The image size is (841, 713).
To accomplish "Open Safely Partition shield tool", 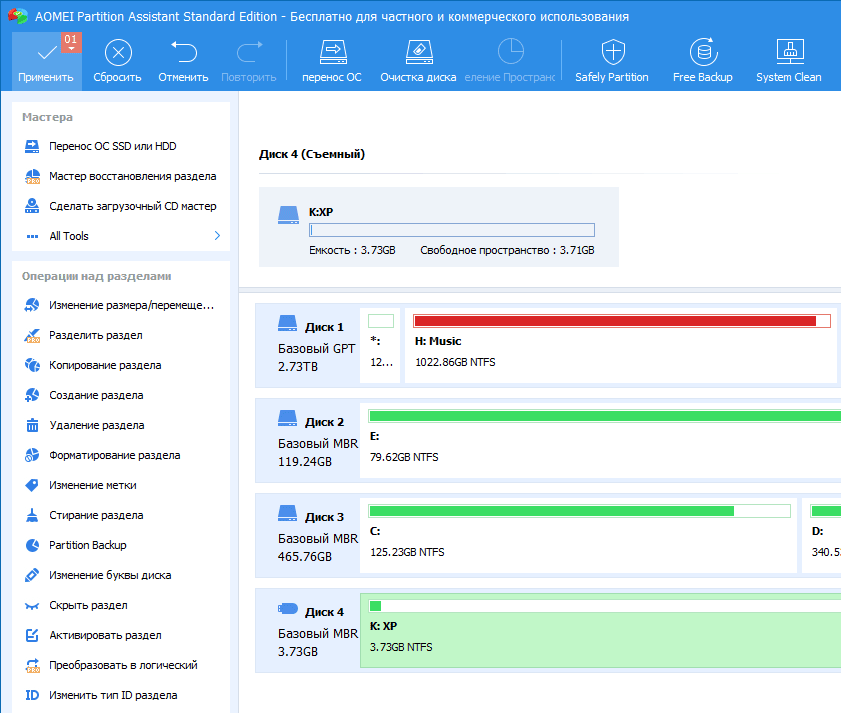I will [612, 61].
